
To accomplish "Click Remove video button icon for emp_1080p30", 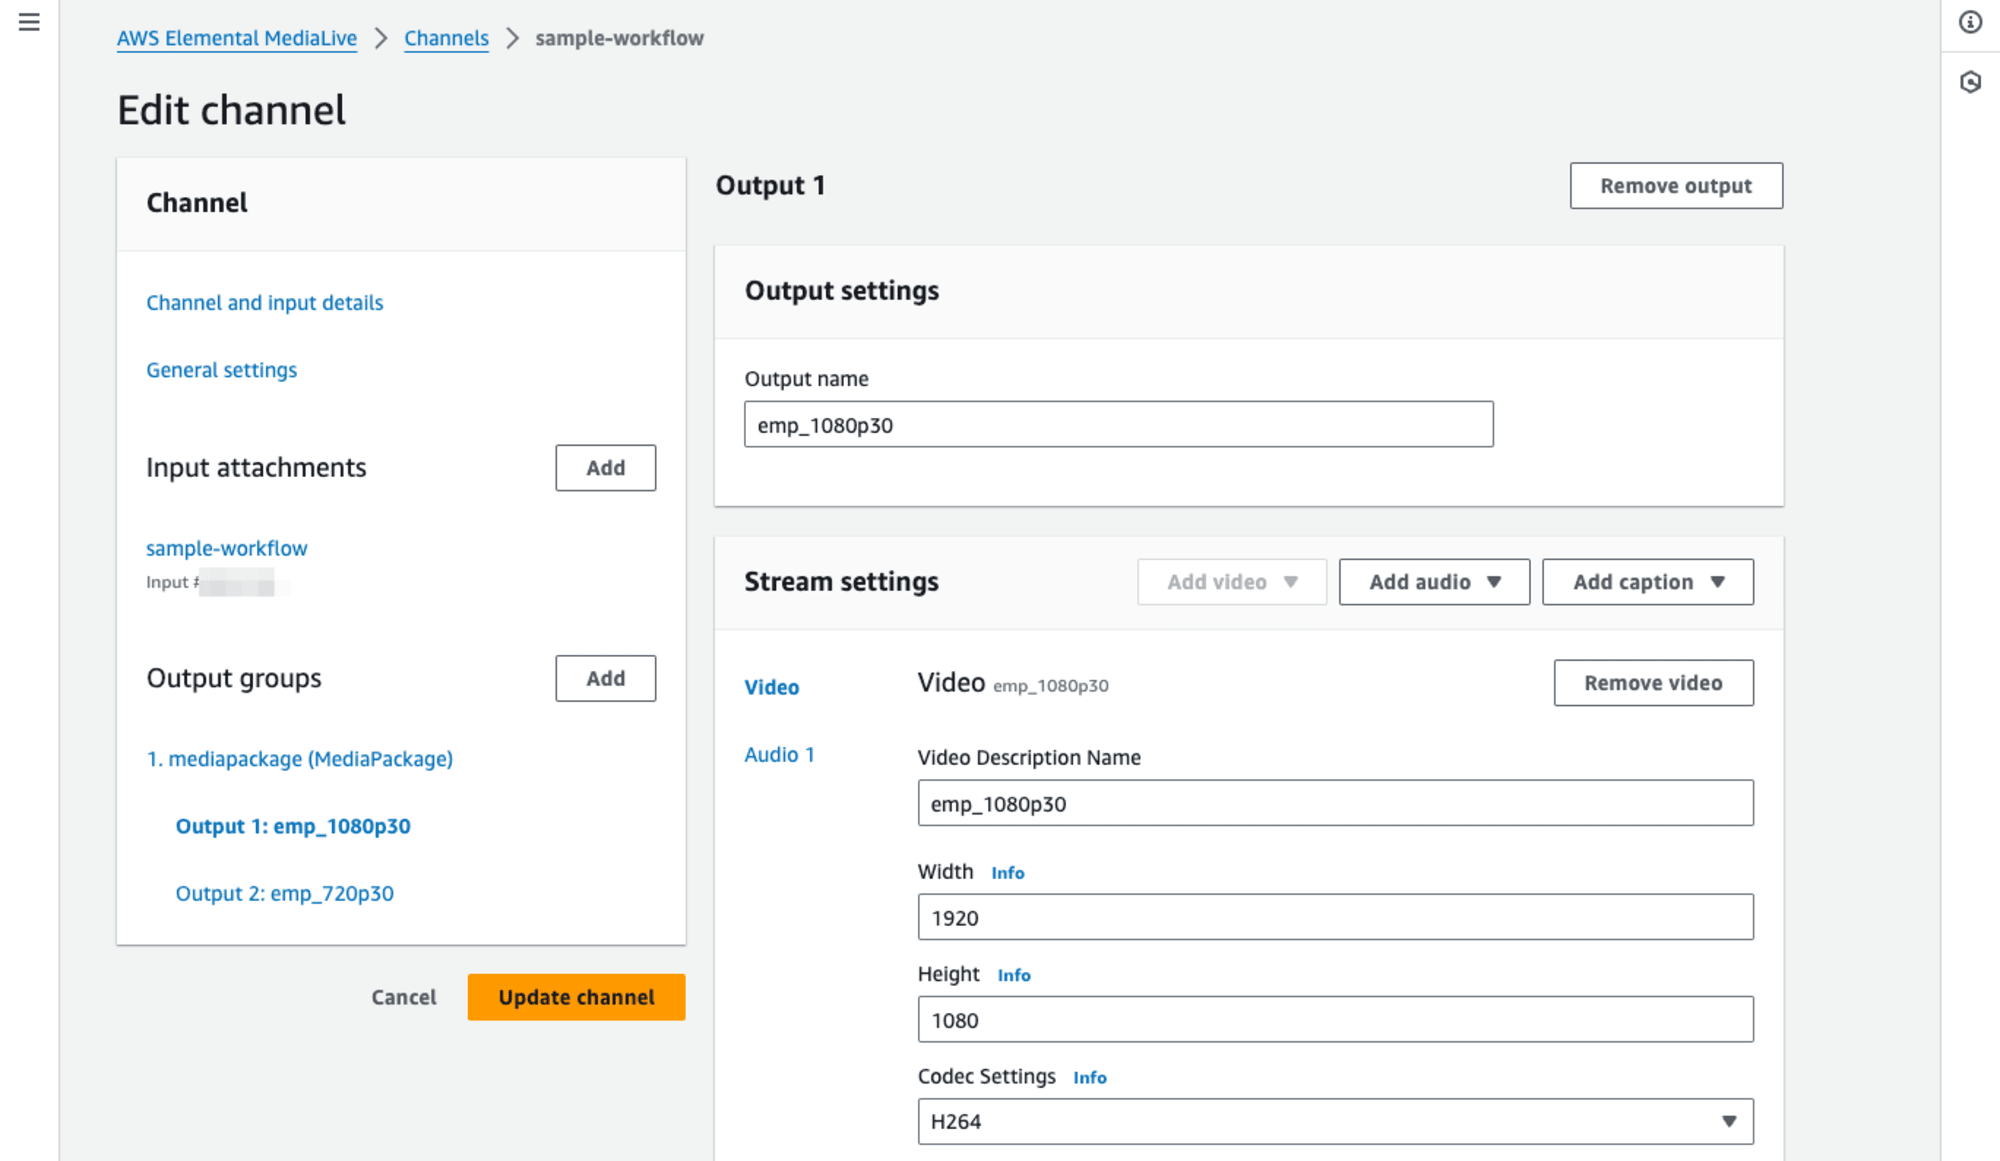I will (1653, 683).
